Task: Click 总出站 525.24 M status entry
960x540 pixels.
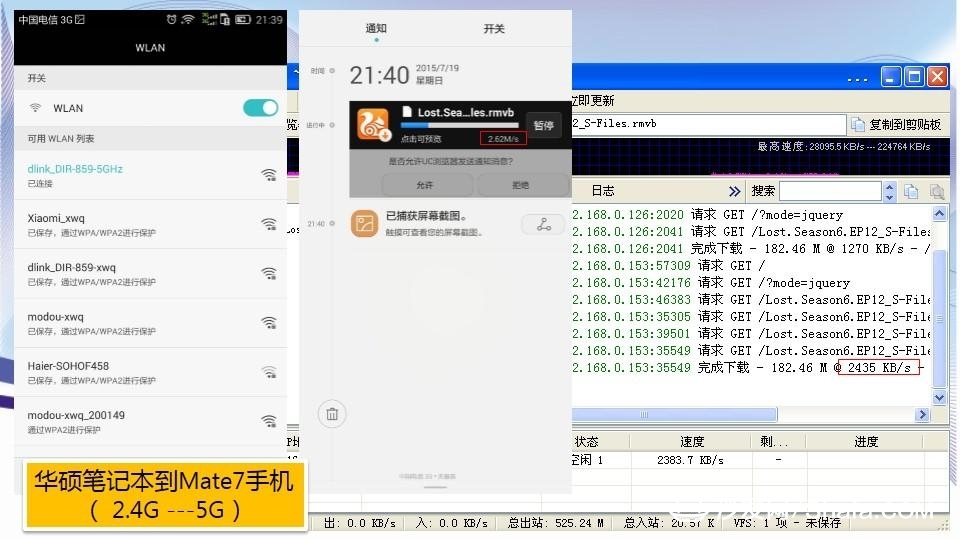Action: [x=555, y=523]
